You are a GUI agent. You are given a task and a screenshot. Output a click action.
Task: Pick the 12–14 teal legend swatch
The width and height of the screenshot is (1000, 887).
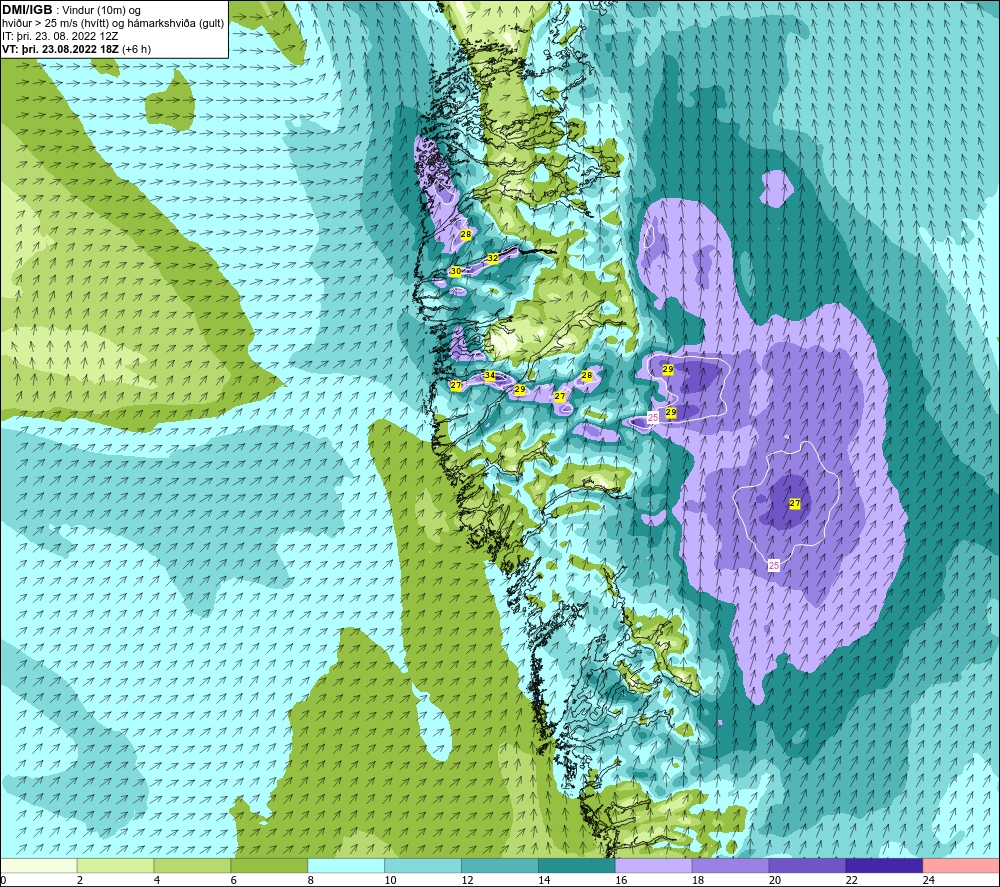coord(500,865)
